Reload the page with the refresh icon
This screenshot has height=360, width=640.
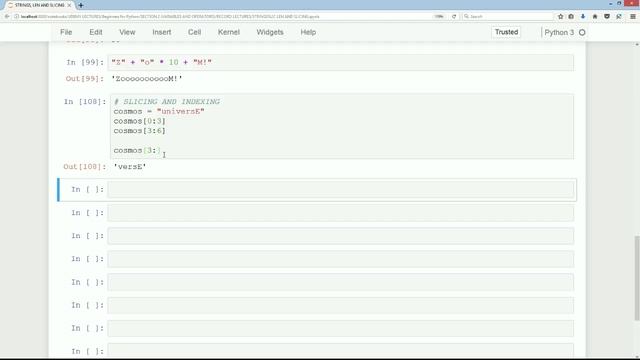pyautogui.click(x=454, y=16)
